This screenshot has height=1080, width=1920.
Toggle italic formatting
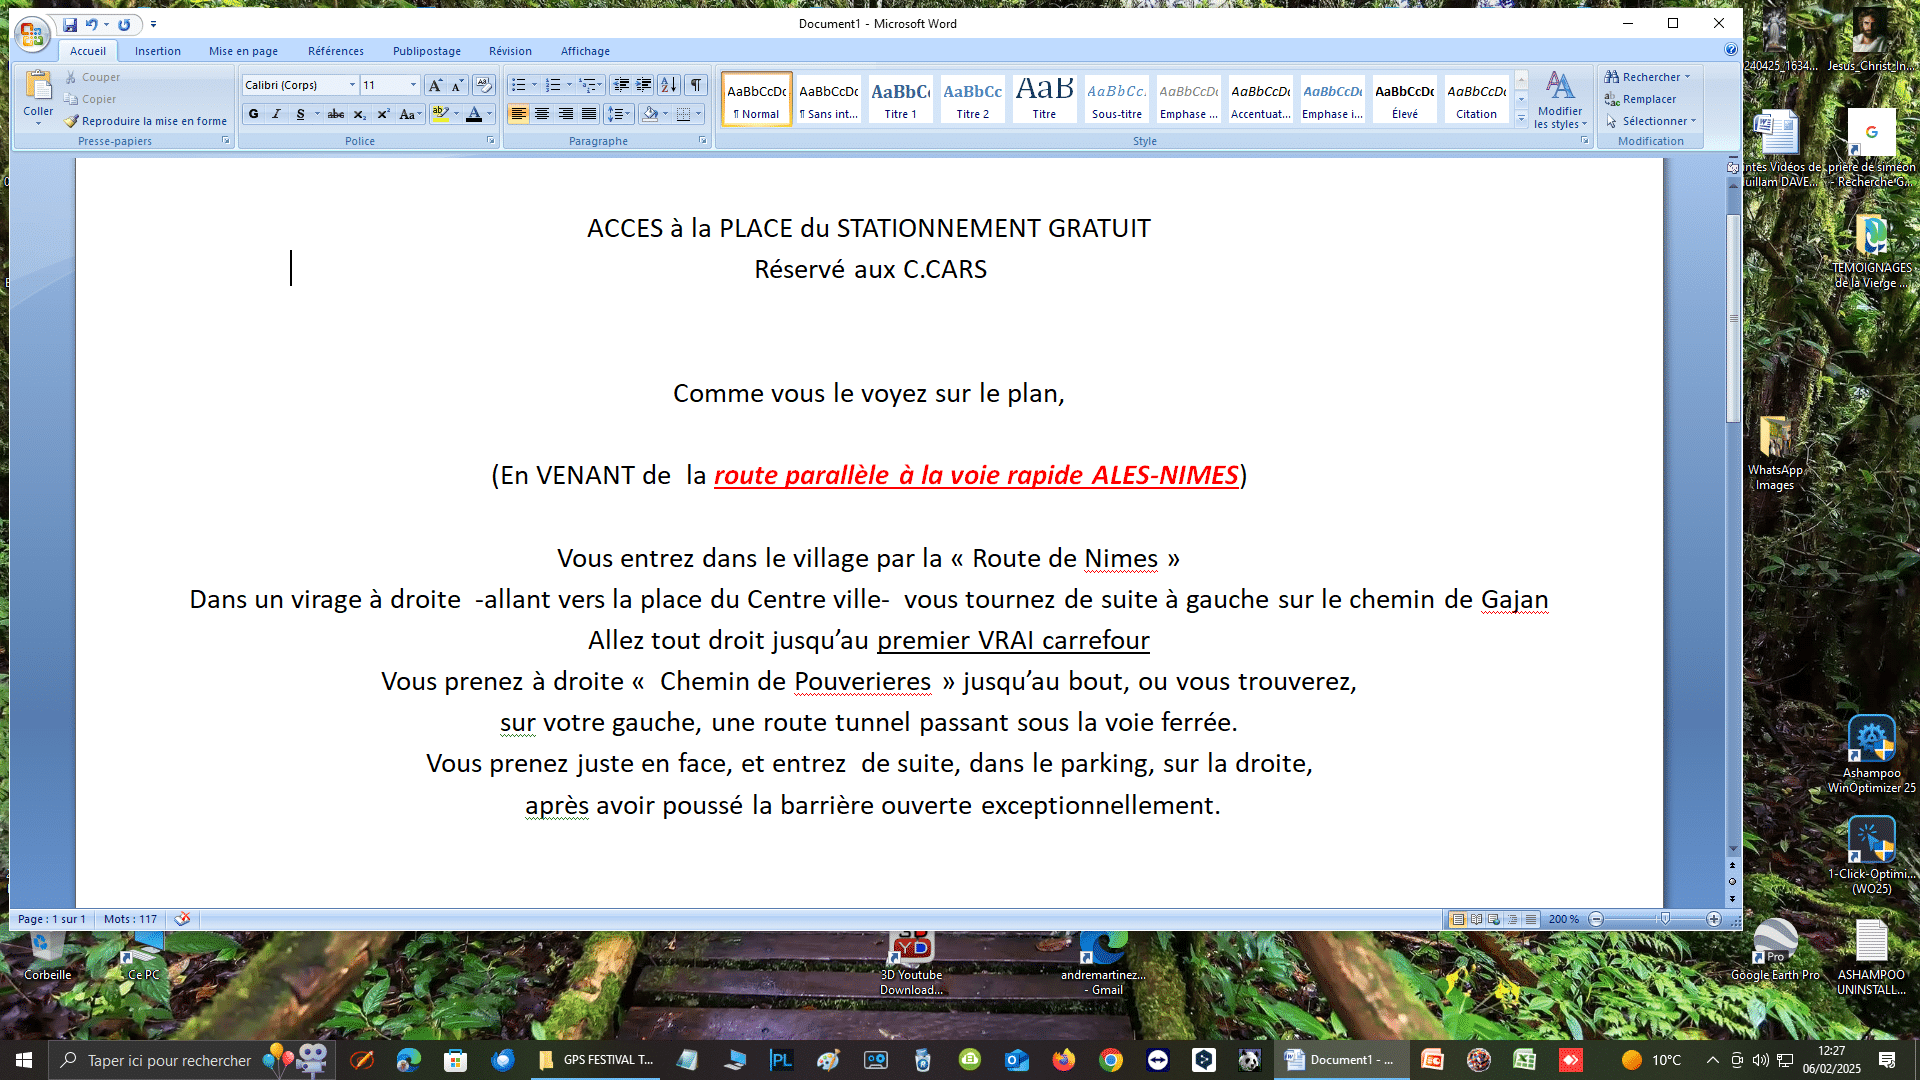point(277,114)
